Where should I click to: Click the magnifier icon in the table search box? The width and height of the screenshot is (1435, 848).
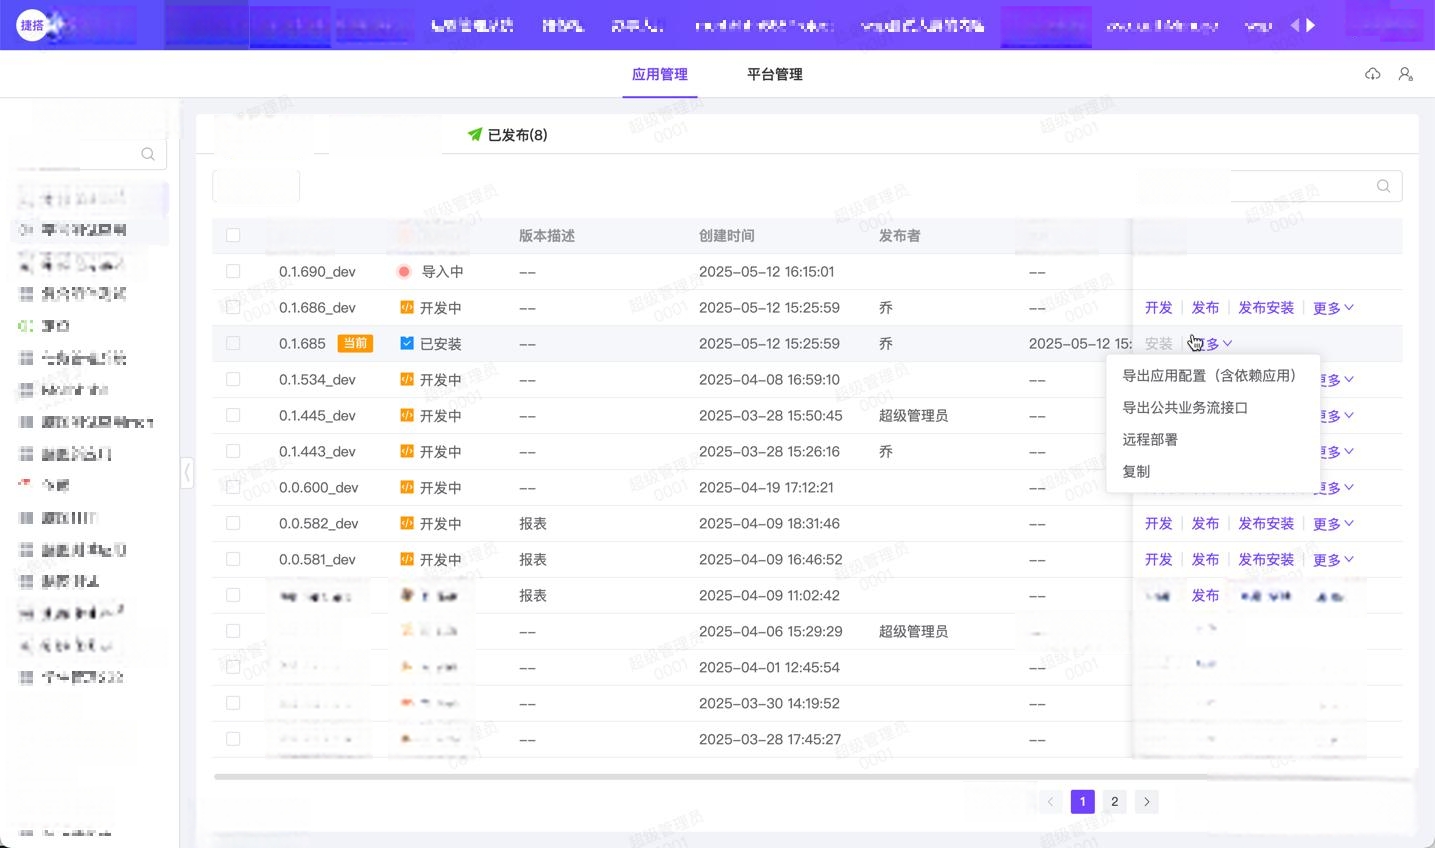coord(1384,186)
